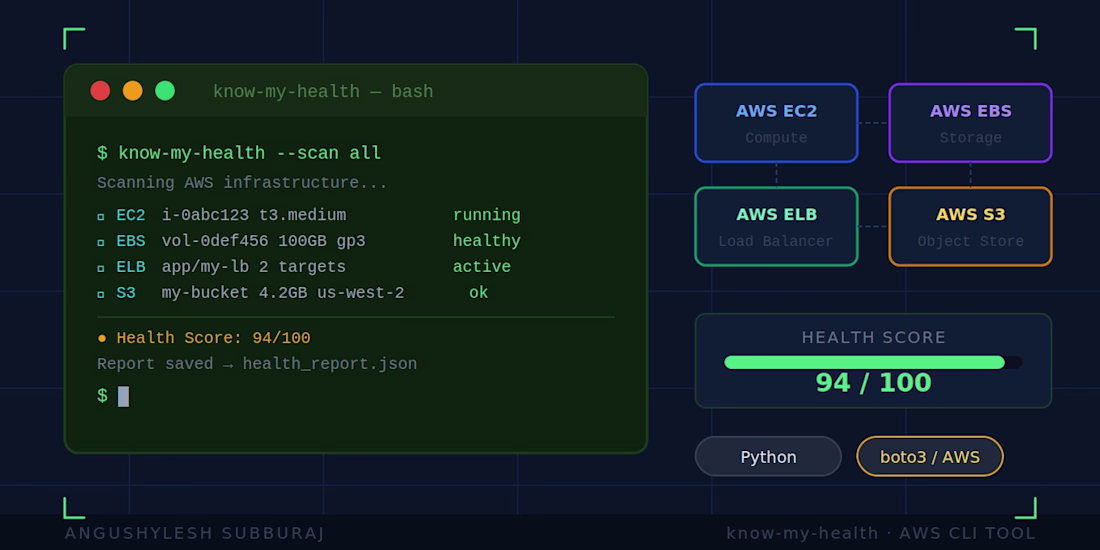Click the 94 / 100 score text
Image resolution: width=1100 pixels, height=550 pixels.
873,383
